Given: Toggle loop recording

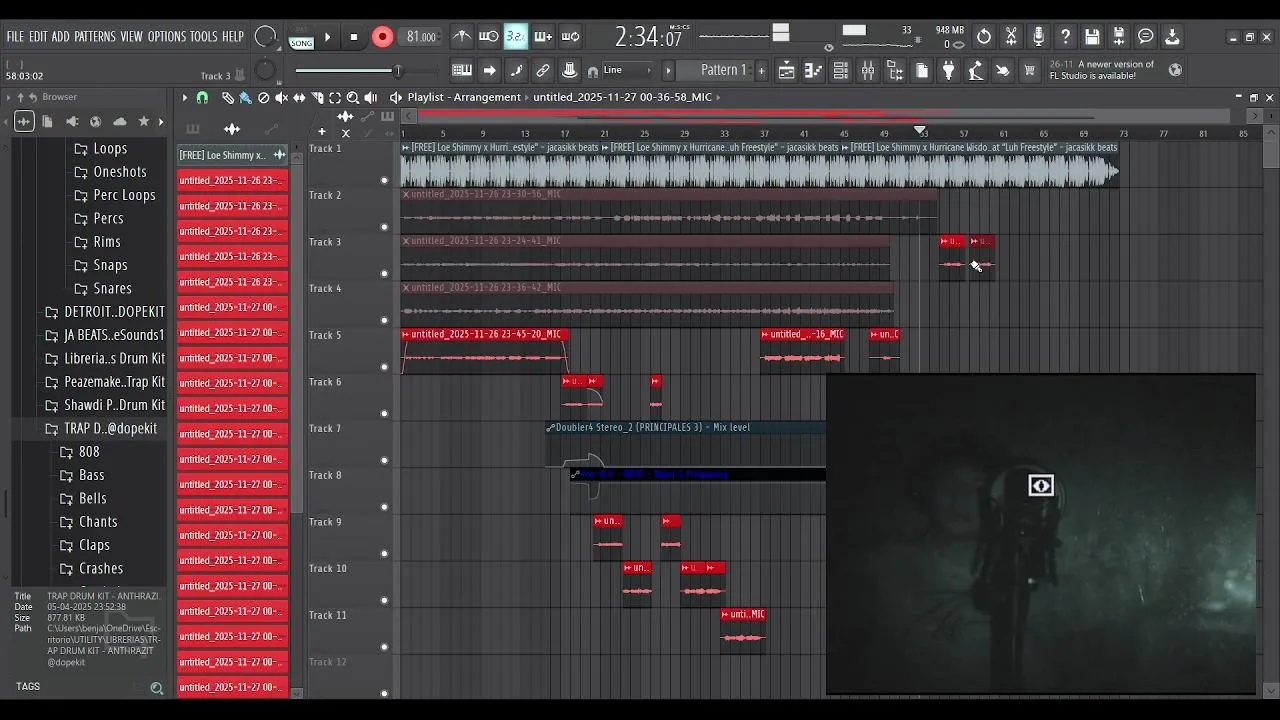Looking at the screenshot, I should click(570, 37).
